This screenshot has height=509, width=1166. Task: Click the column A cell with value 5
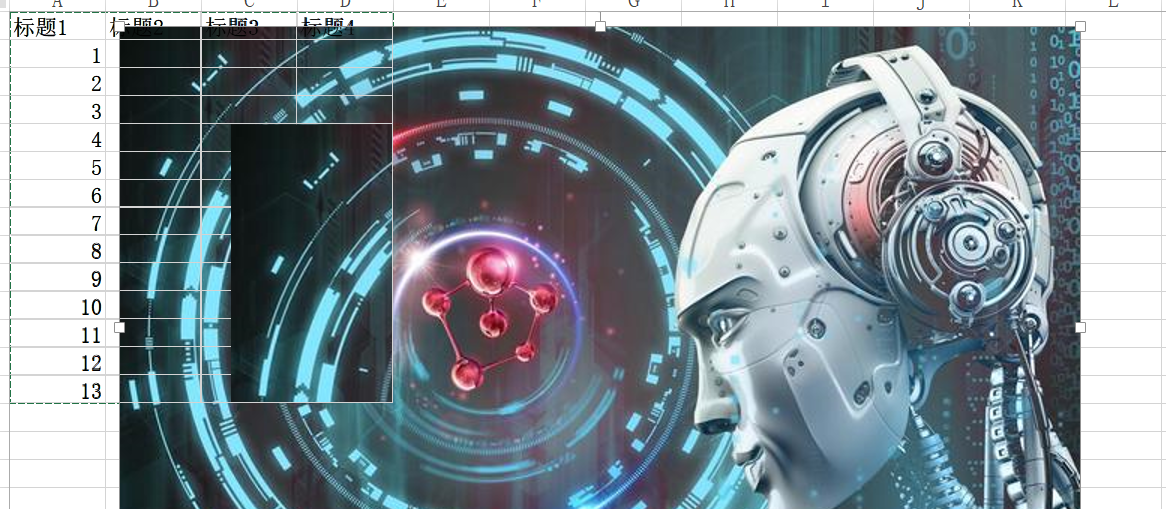pos(57,166)
